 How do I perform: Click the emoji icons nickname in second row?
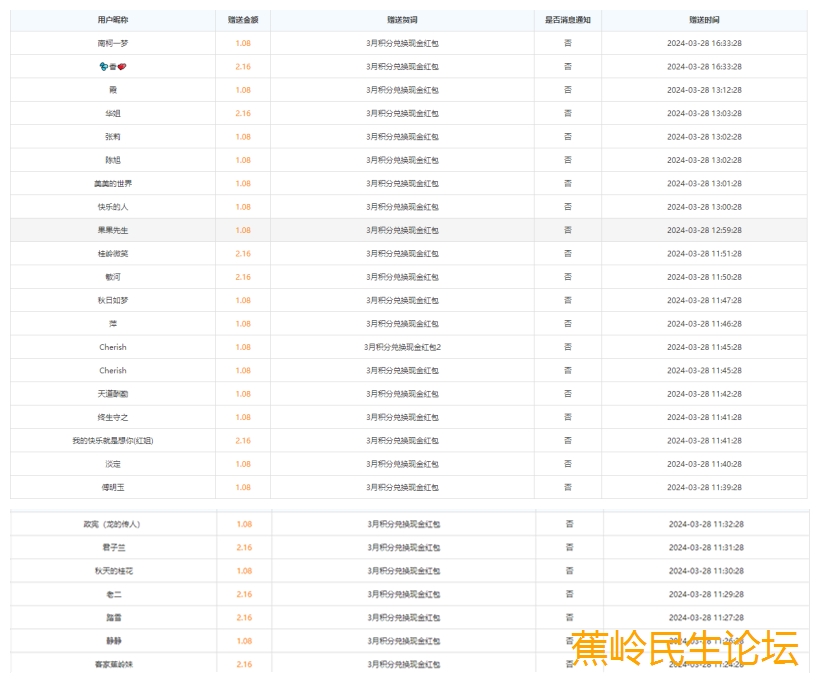pos(113,67)
